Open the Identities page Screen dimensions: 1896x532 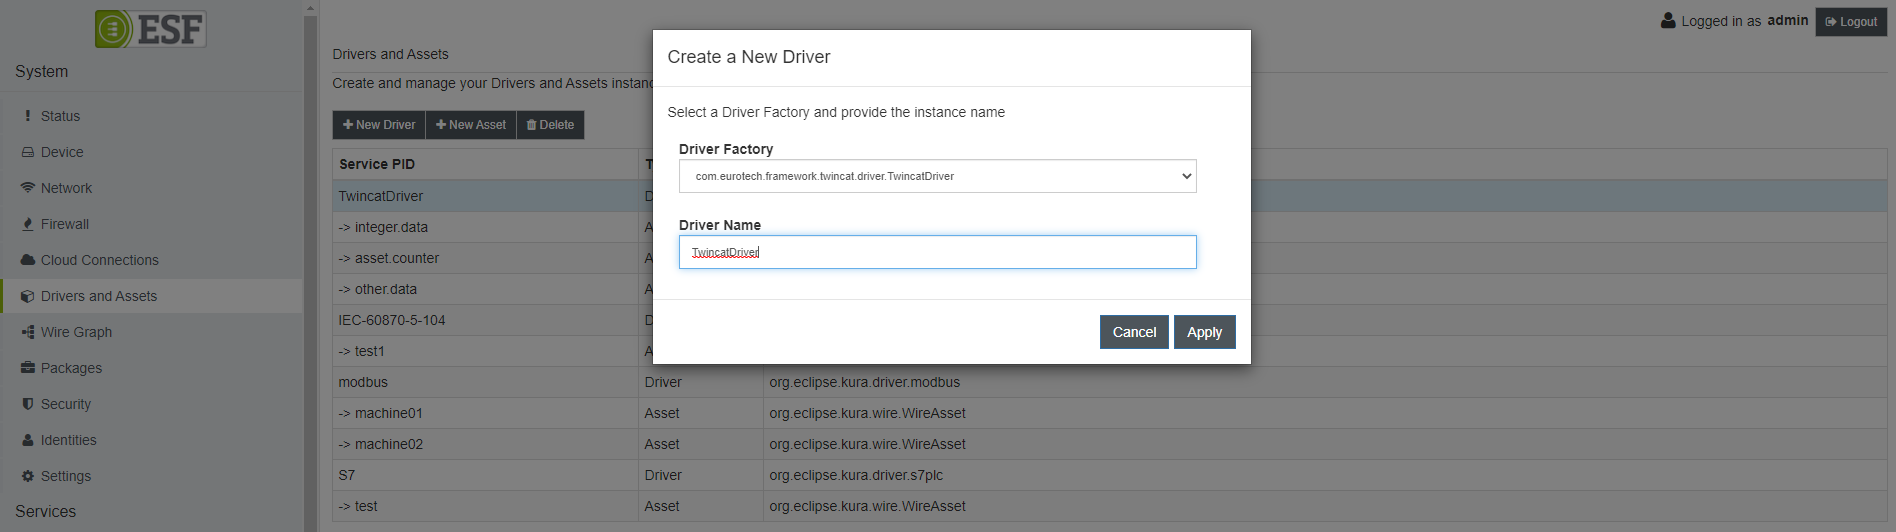(68, 440)
